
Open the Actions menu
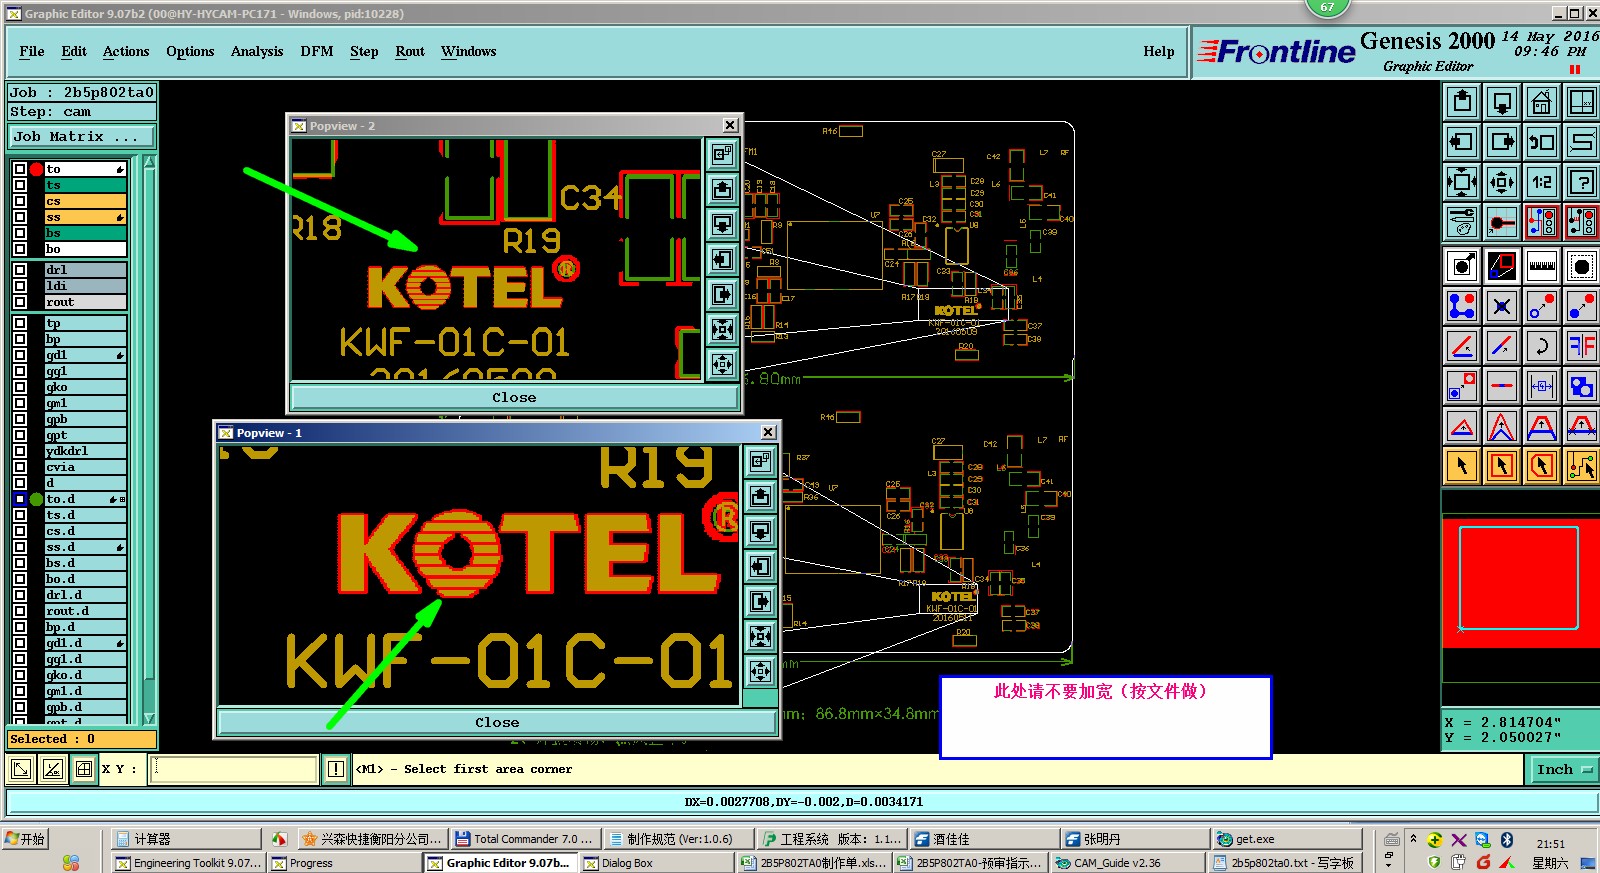pyautogui.click(x=126, y=52)
